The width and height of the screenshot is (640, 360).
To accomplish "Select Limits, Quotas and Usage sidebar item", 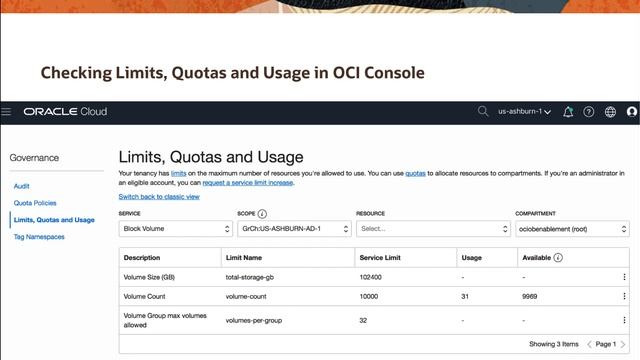I will coord(54,220).
